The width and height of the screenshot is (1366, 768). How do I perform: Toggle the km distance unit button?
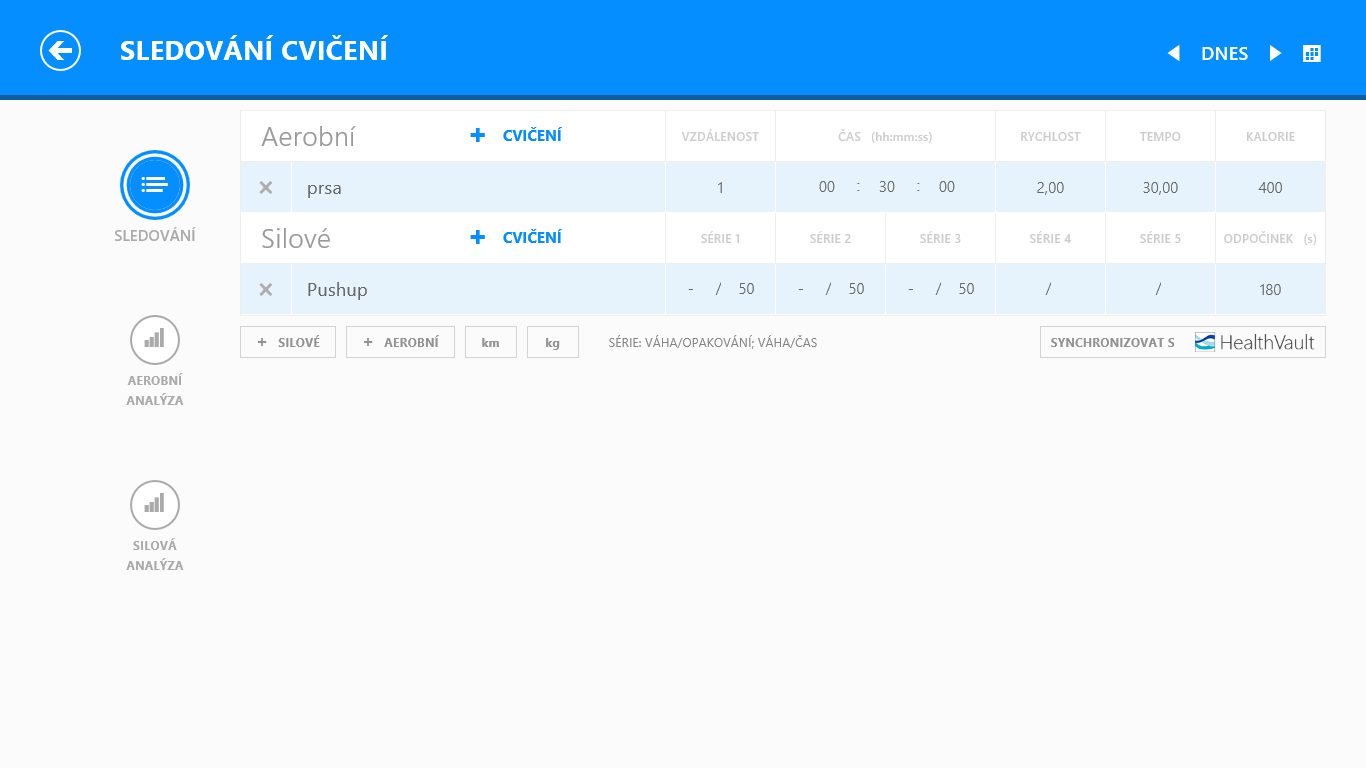(491, 342)
